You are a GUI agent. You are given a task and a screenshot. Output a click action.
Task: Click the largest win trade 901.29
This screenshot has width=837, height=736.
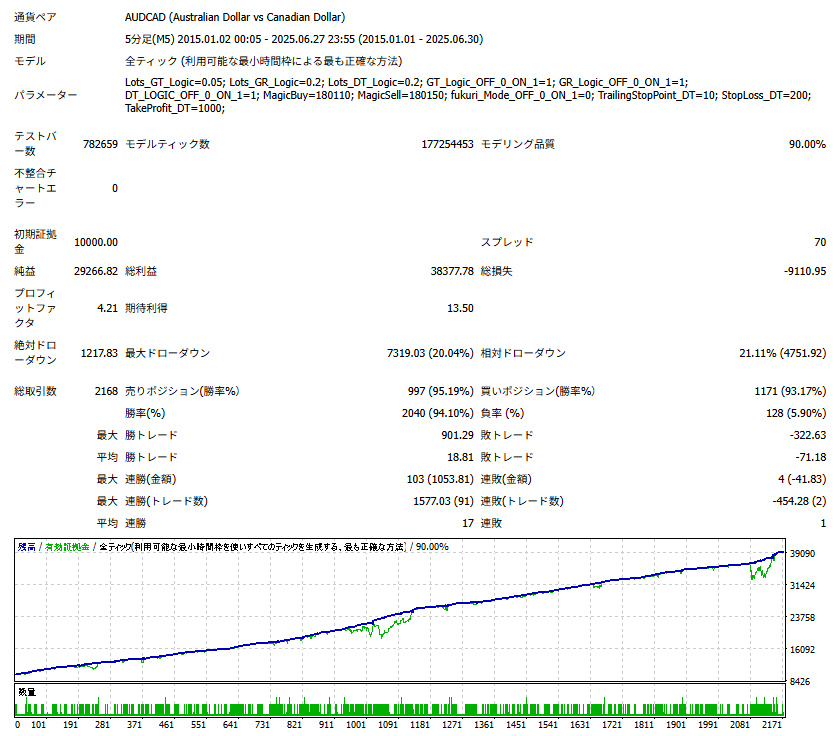pyautogui.click(x=457, y=435)
